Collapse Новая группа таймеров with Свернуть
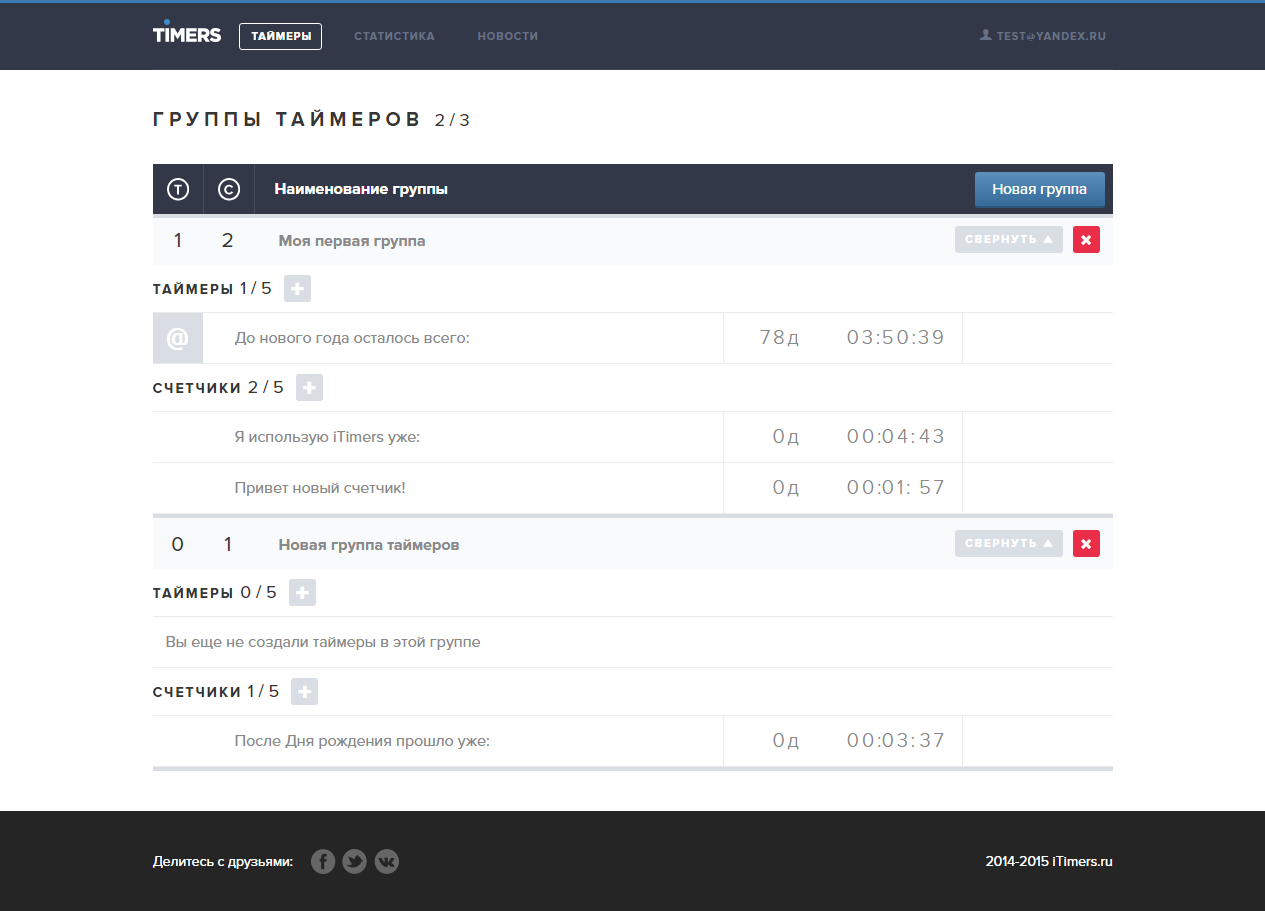This screenshot has height=911, width=1265. click(1008, 544)
